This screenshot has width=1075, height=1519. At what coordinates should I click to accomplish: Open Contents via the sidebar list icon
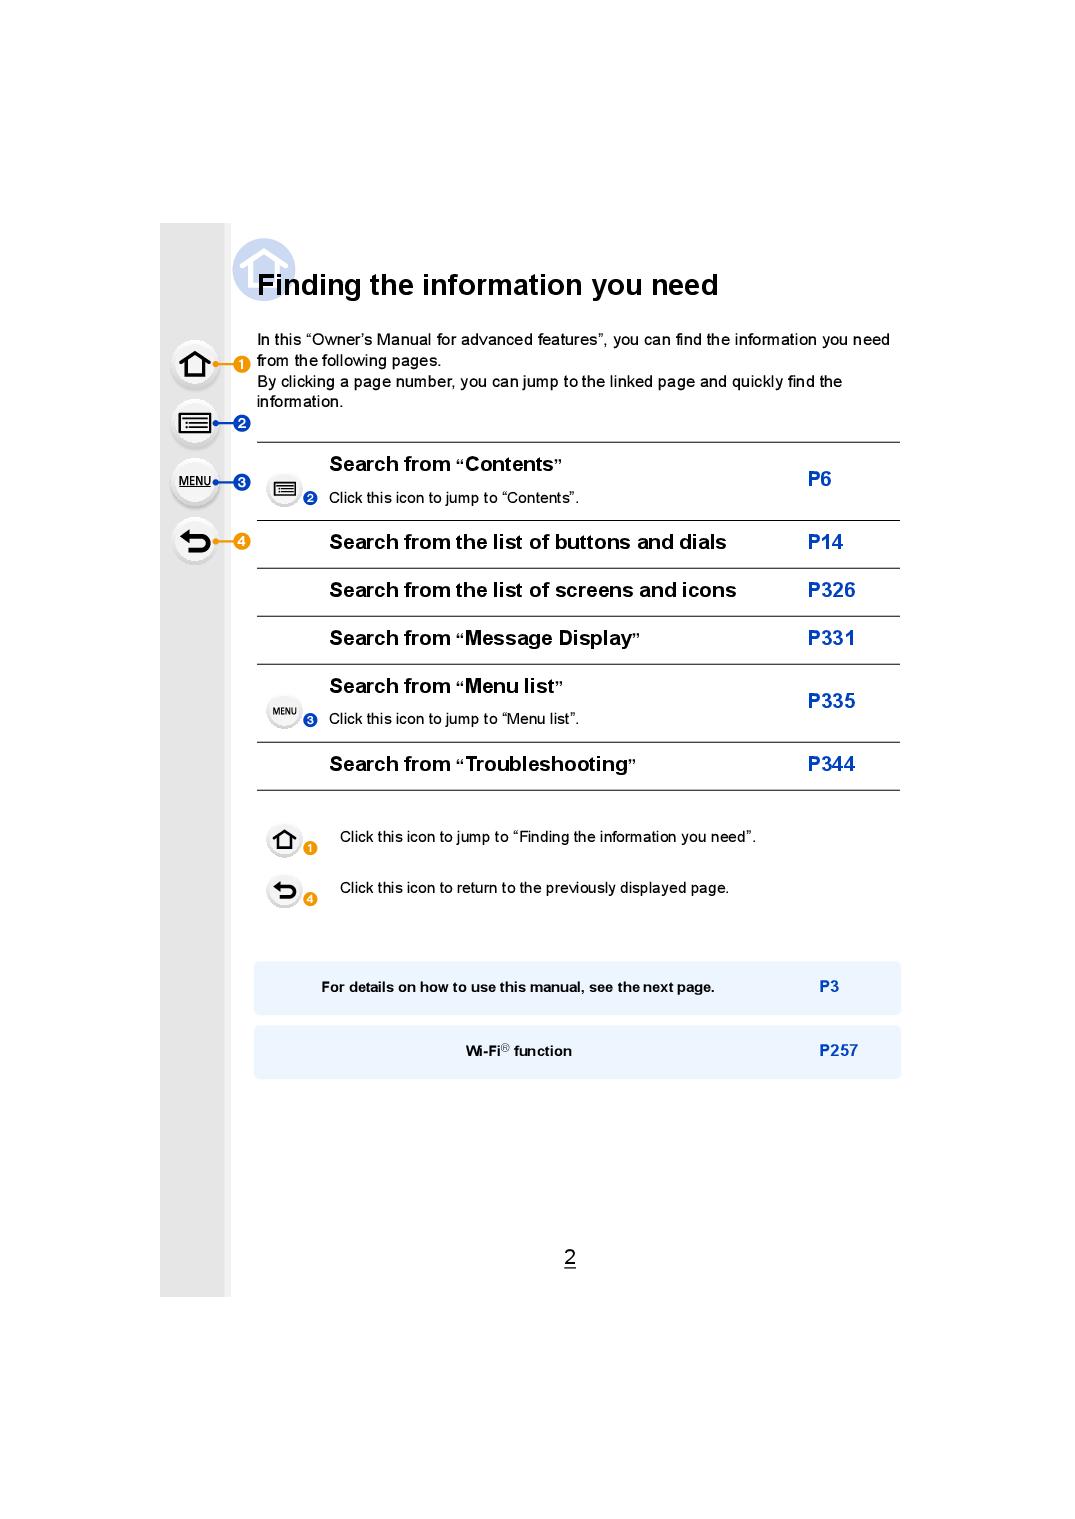point(195,423)
